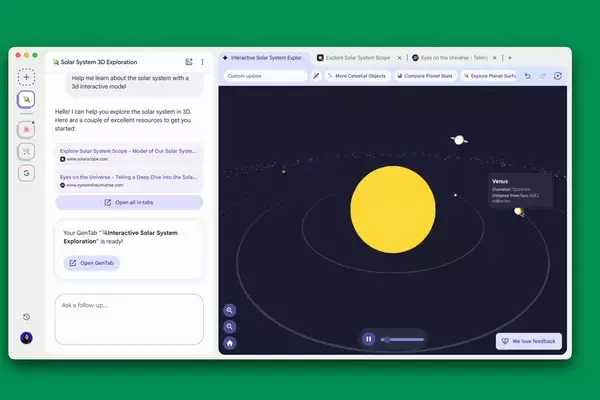Click Explore Planet Surface suggestion

click(x=489, y=76)
